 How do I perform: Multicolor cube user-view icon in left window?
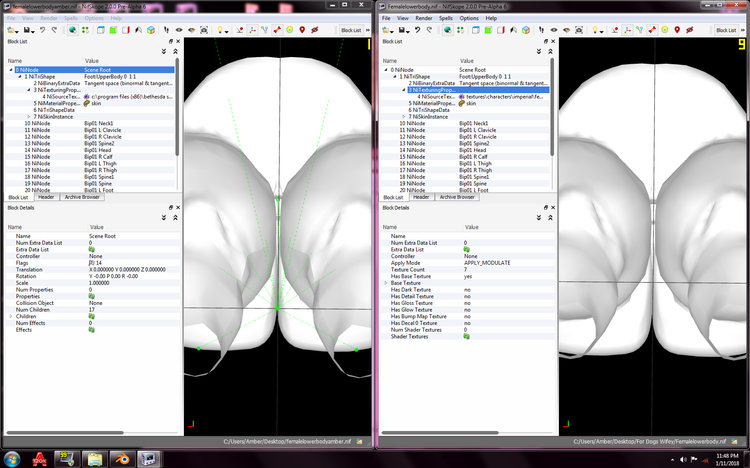coord(151,30)
